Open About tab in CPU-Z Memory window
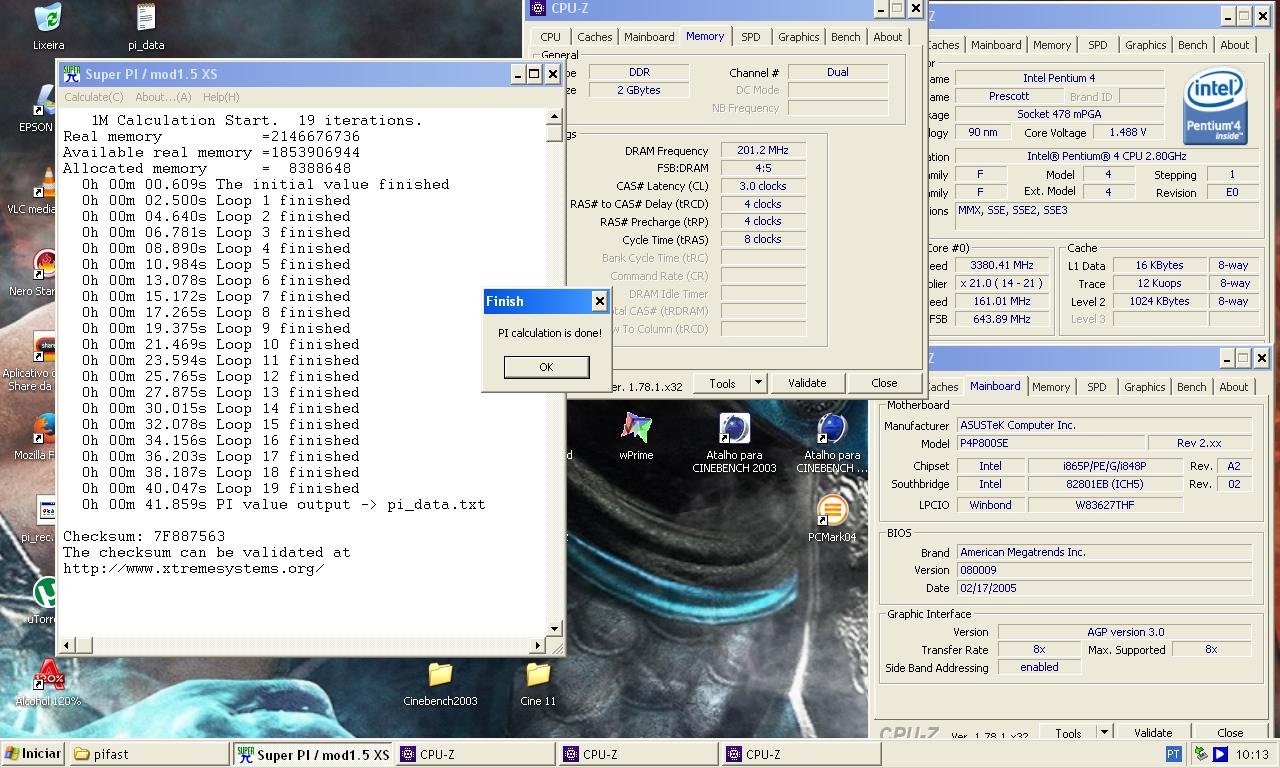Image resolution: width=1280 pixels, height=768 pixels. pos(888,37)
